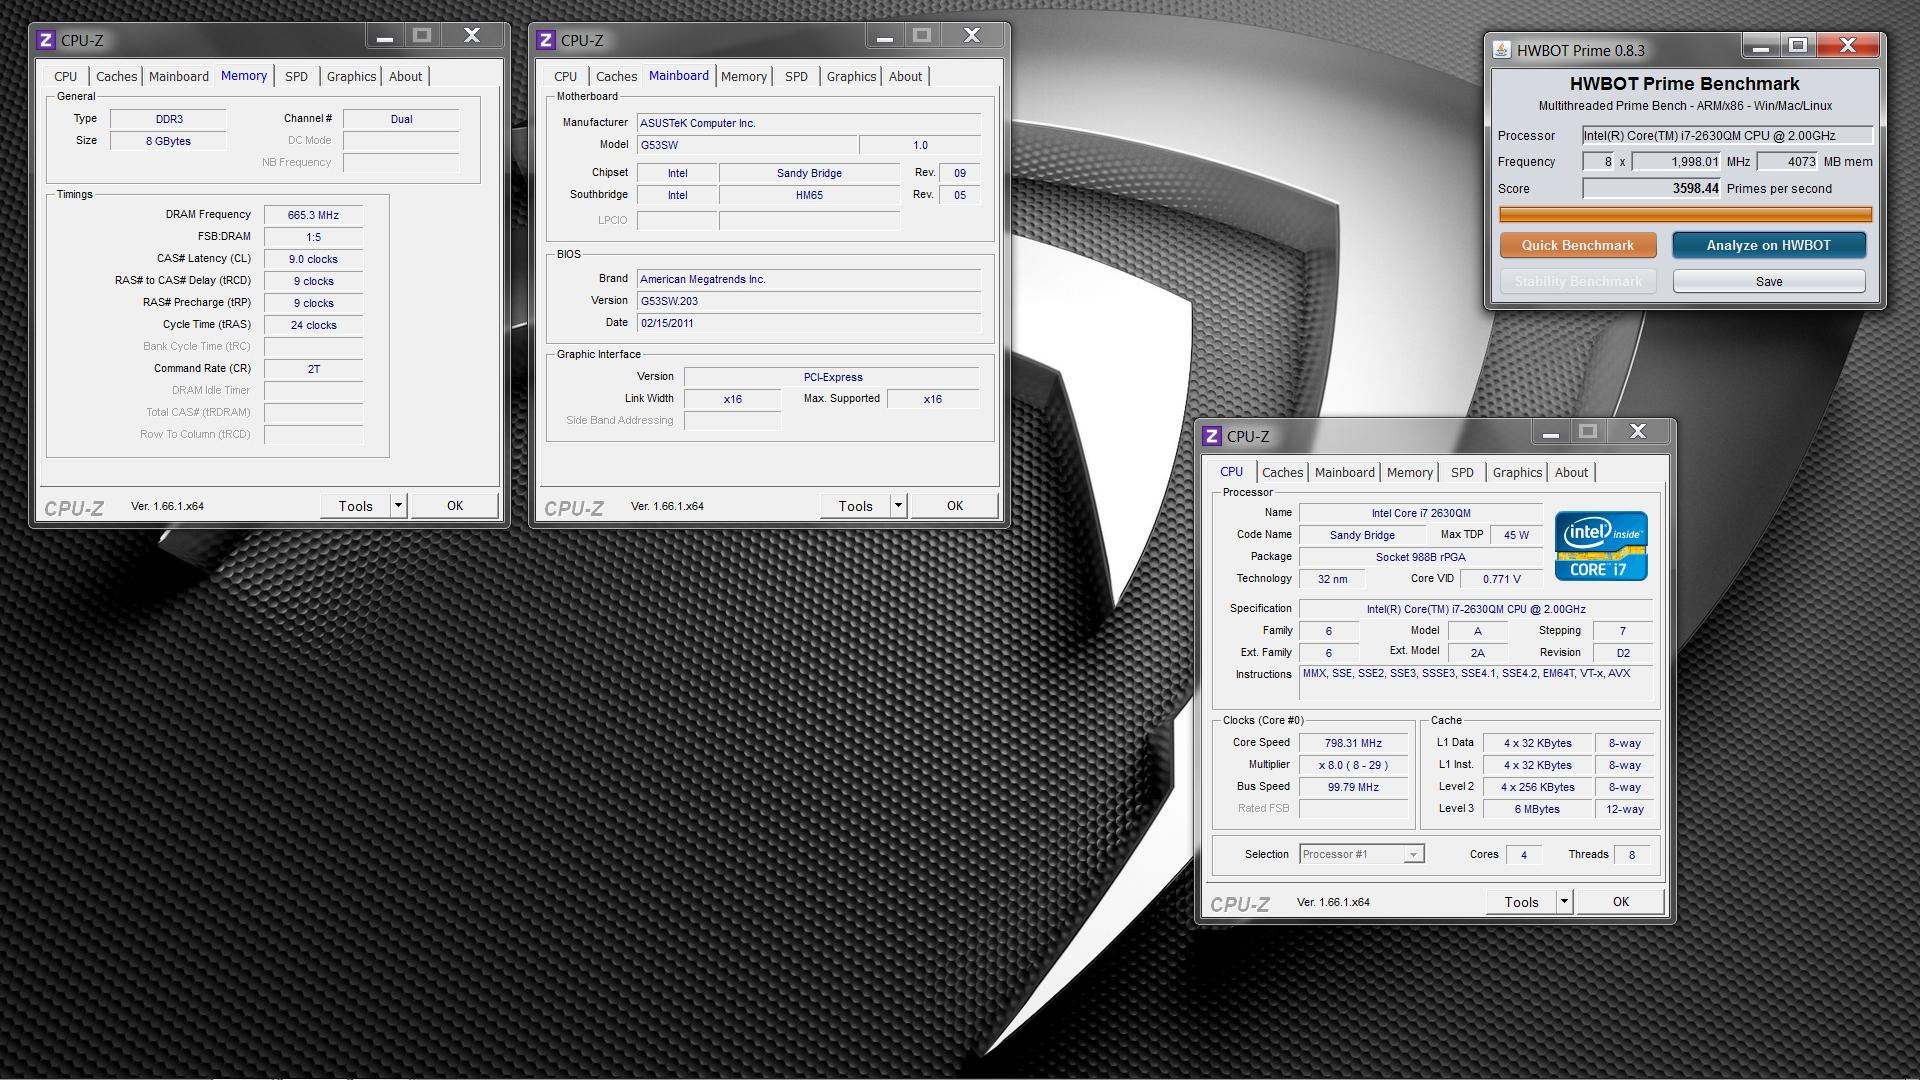Open About tab in Memory window
This screenshot has height=1080, width=1920.
point(405,76)
